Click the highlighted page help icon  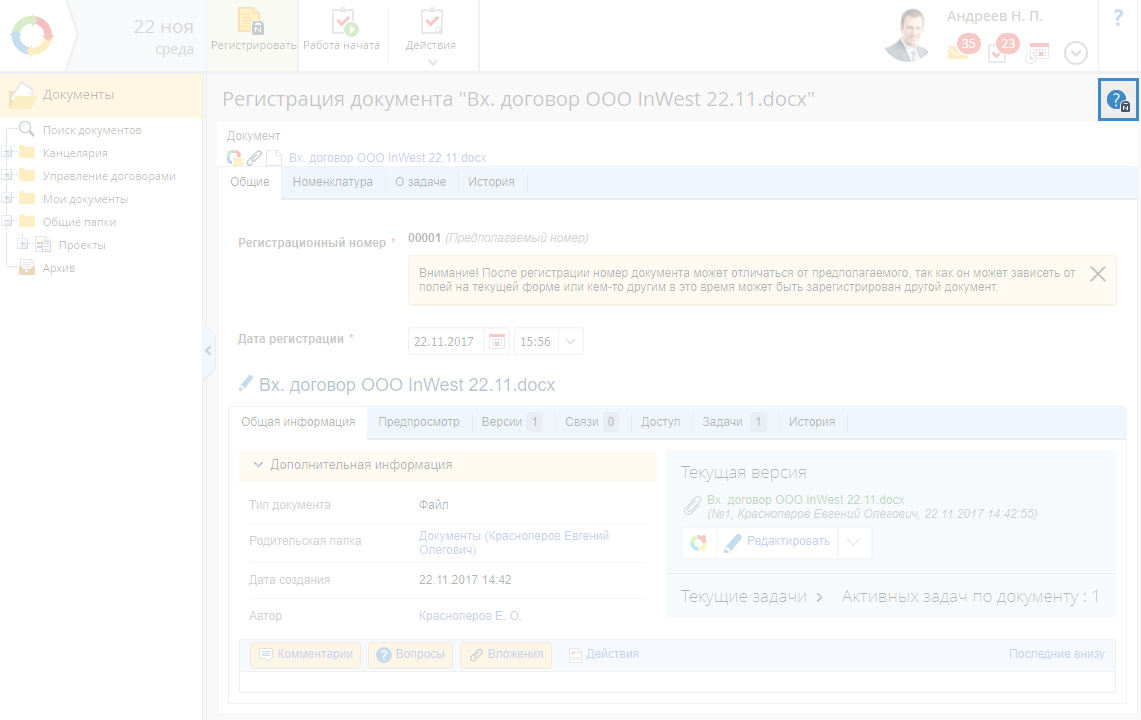tap(1118, 100)
